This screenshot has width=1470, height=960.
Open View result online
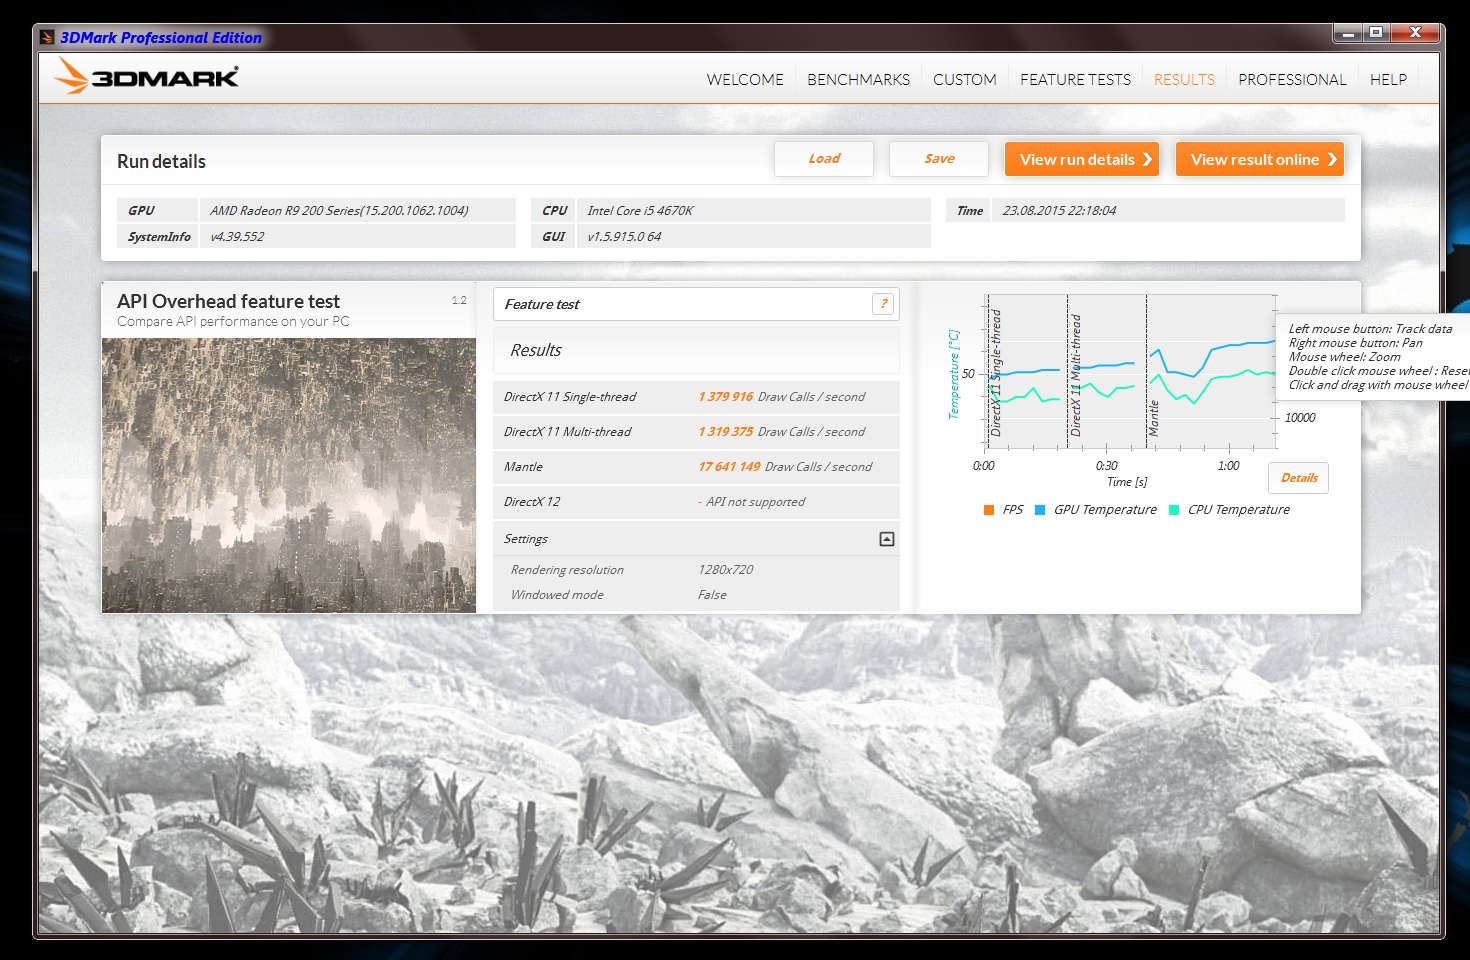(x=1260, y=159)
